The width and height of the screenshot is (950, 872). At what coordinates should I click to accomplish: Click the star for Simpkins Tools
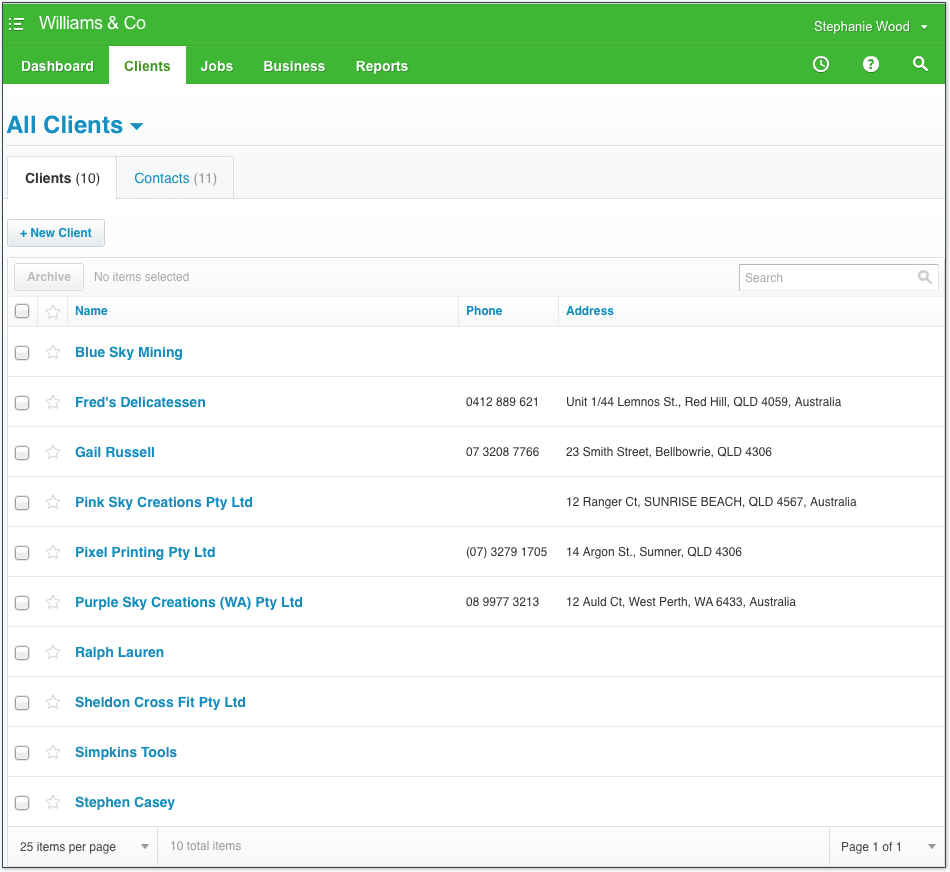click(x=53, y=752)
